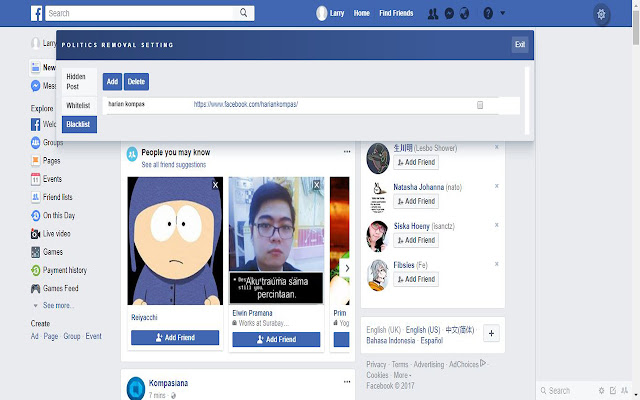Open Messenger icon in top bar
Viewport: 640px width, 400px height.
point(449,14)
